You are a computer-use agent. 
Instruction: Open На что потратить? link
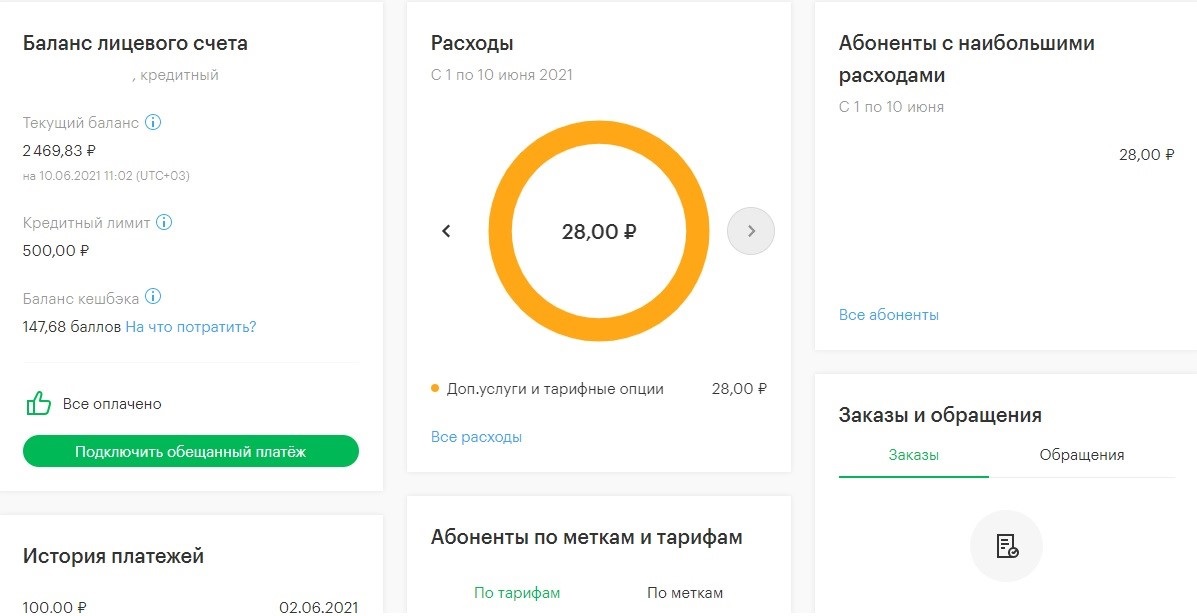click(x=191, y=327)
